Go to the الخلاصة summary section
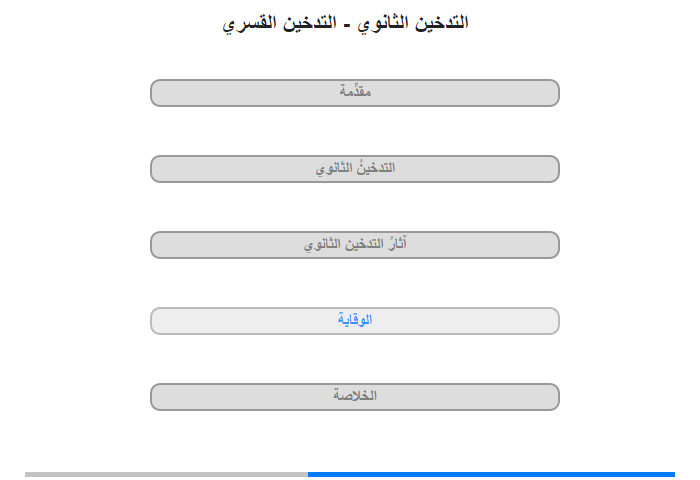 pyautogui.click(x=354, y=397)
